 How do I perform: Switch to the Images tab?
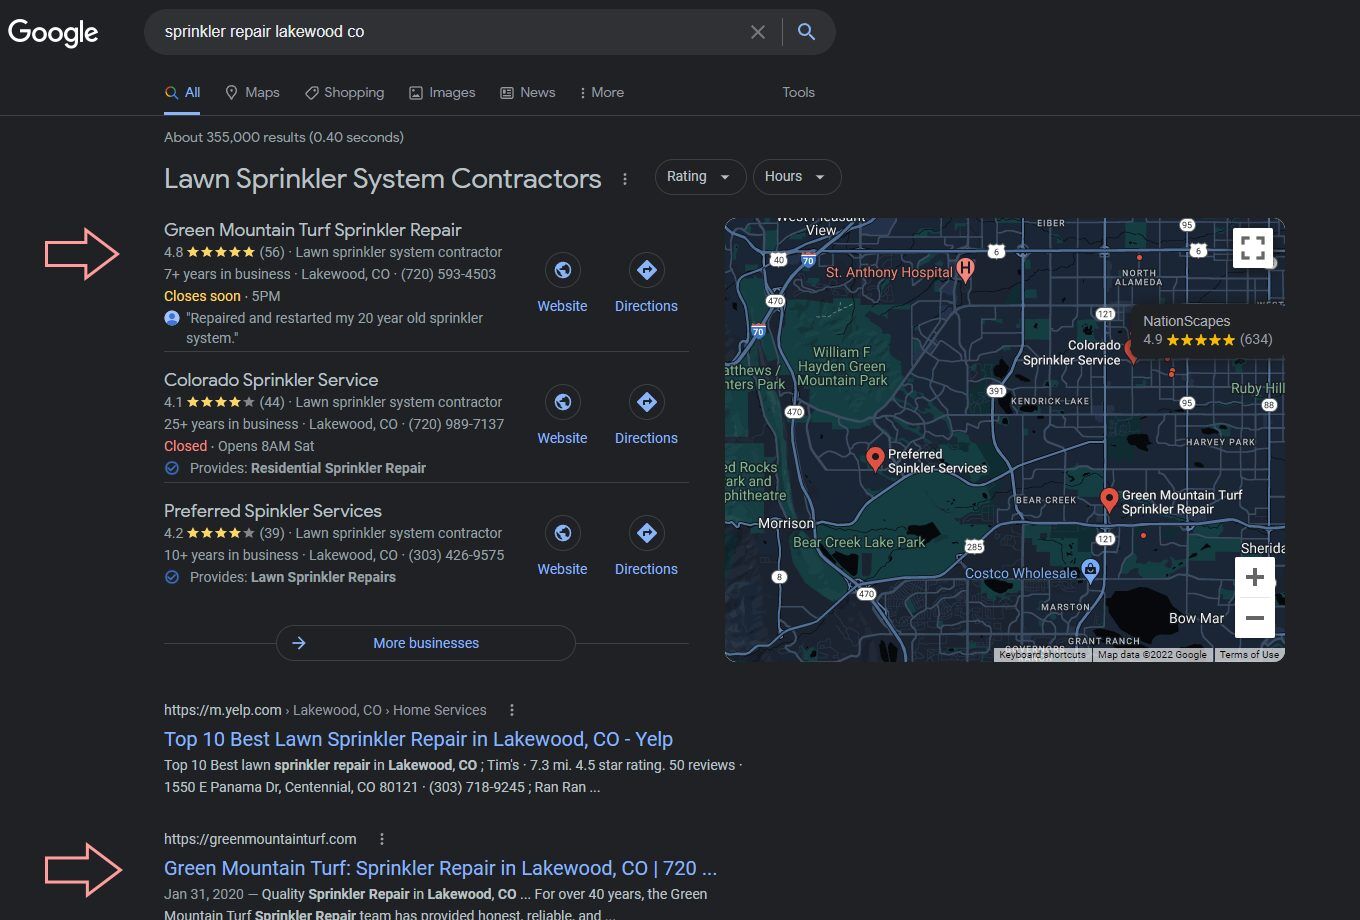(442, 92)
